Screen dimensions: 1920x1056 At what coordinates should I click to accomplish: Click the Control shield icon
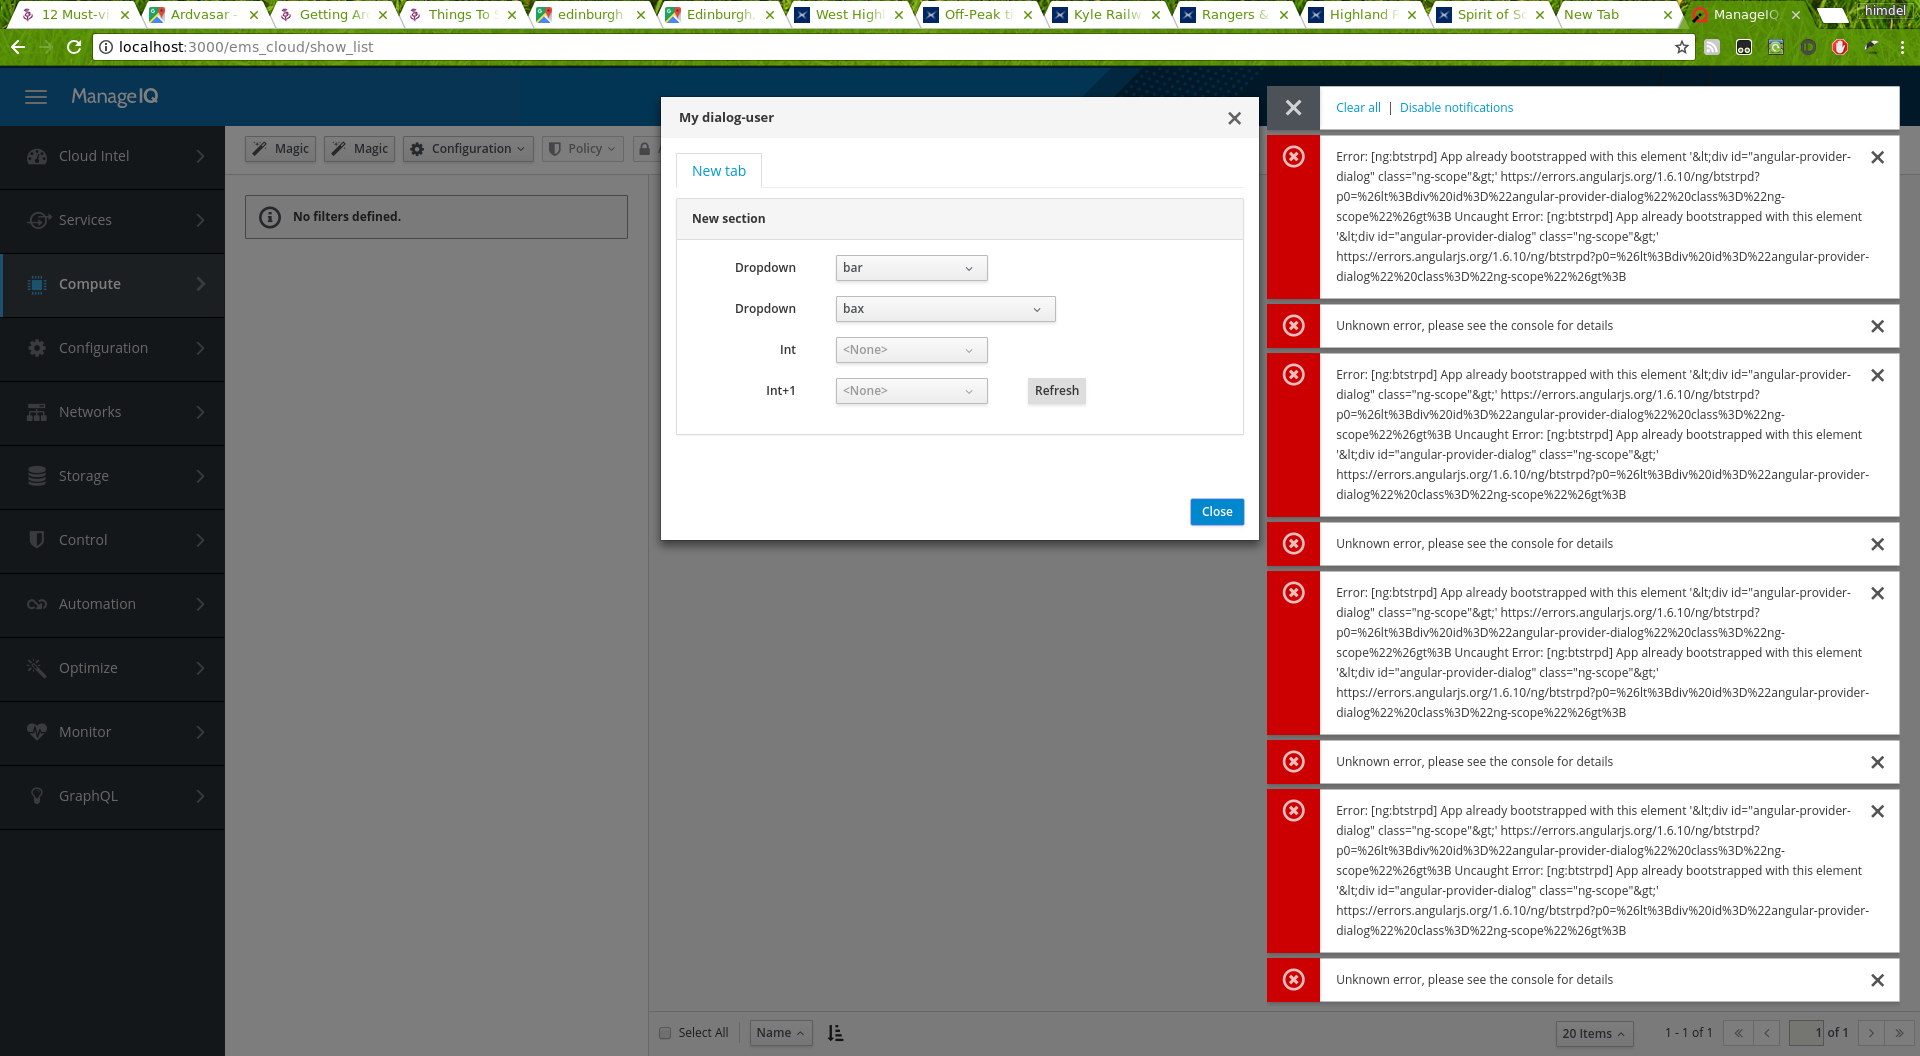pos(37,540)
